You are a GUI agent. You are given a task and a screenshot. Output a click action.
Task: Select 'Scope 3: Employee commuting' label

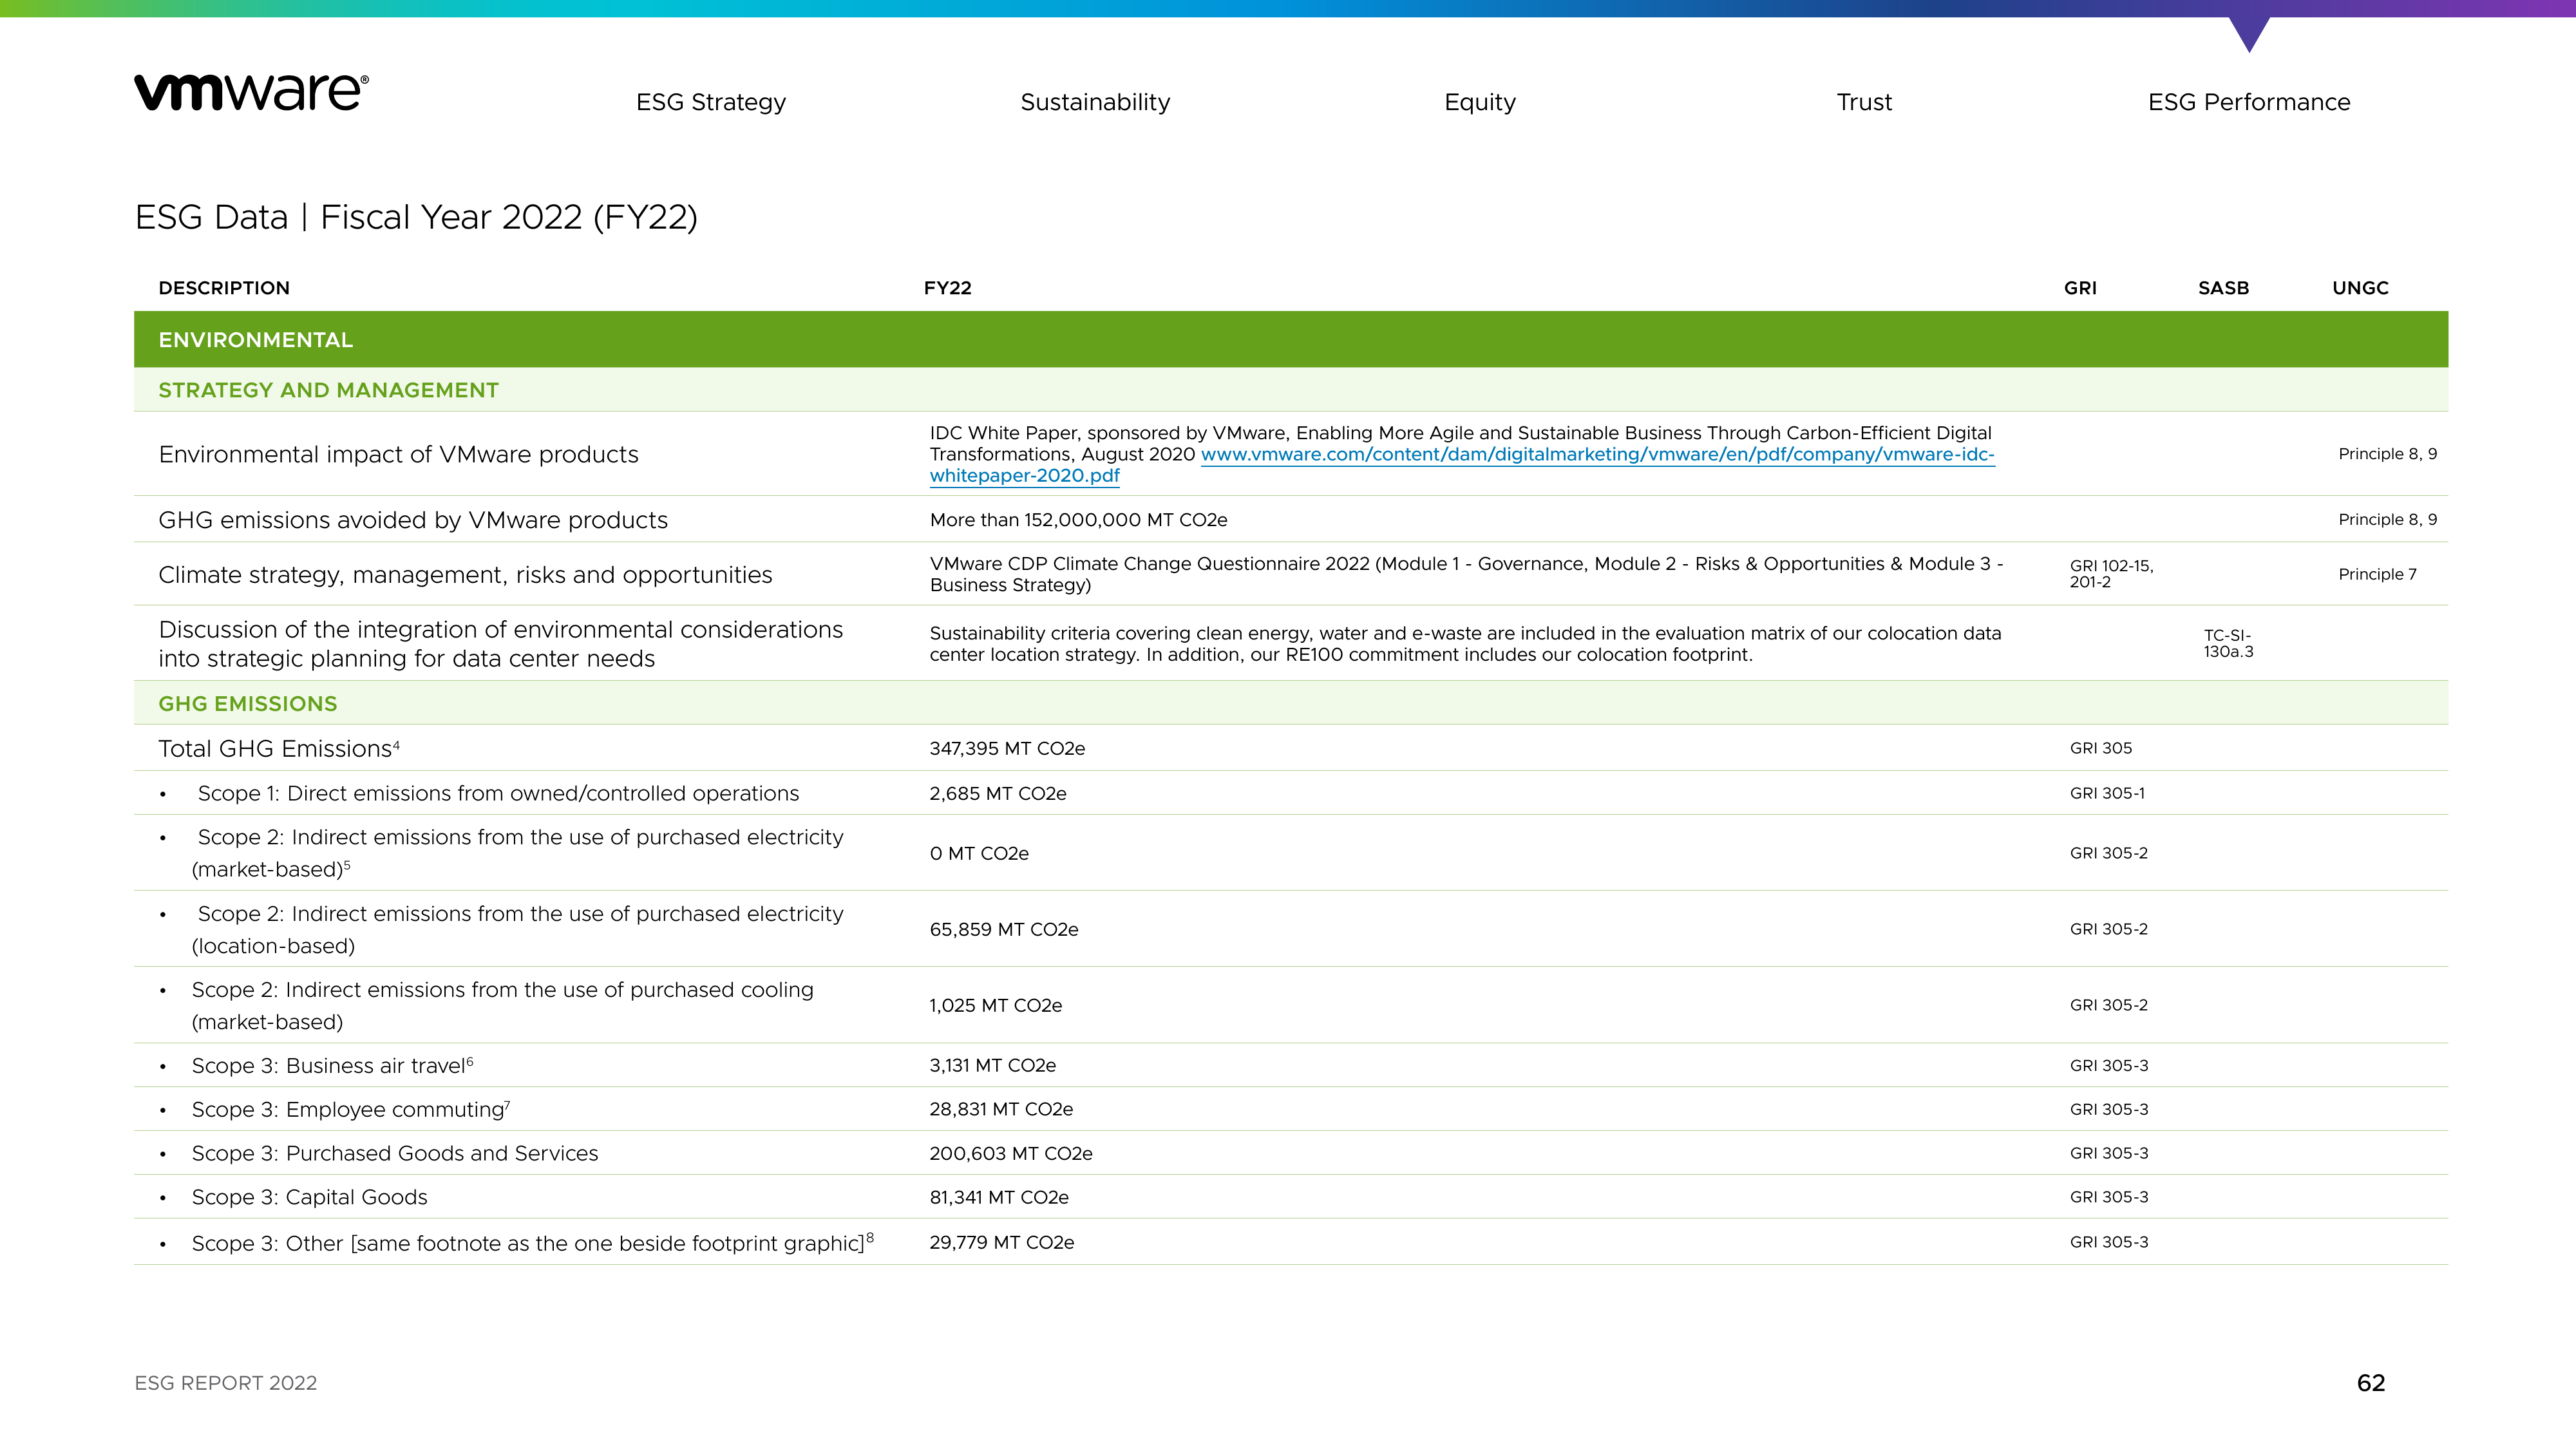tap(350, 1110)
